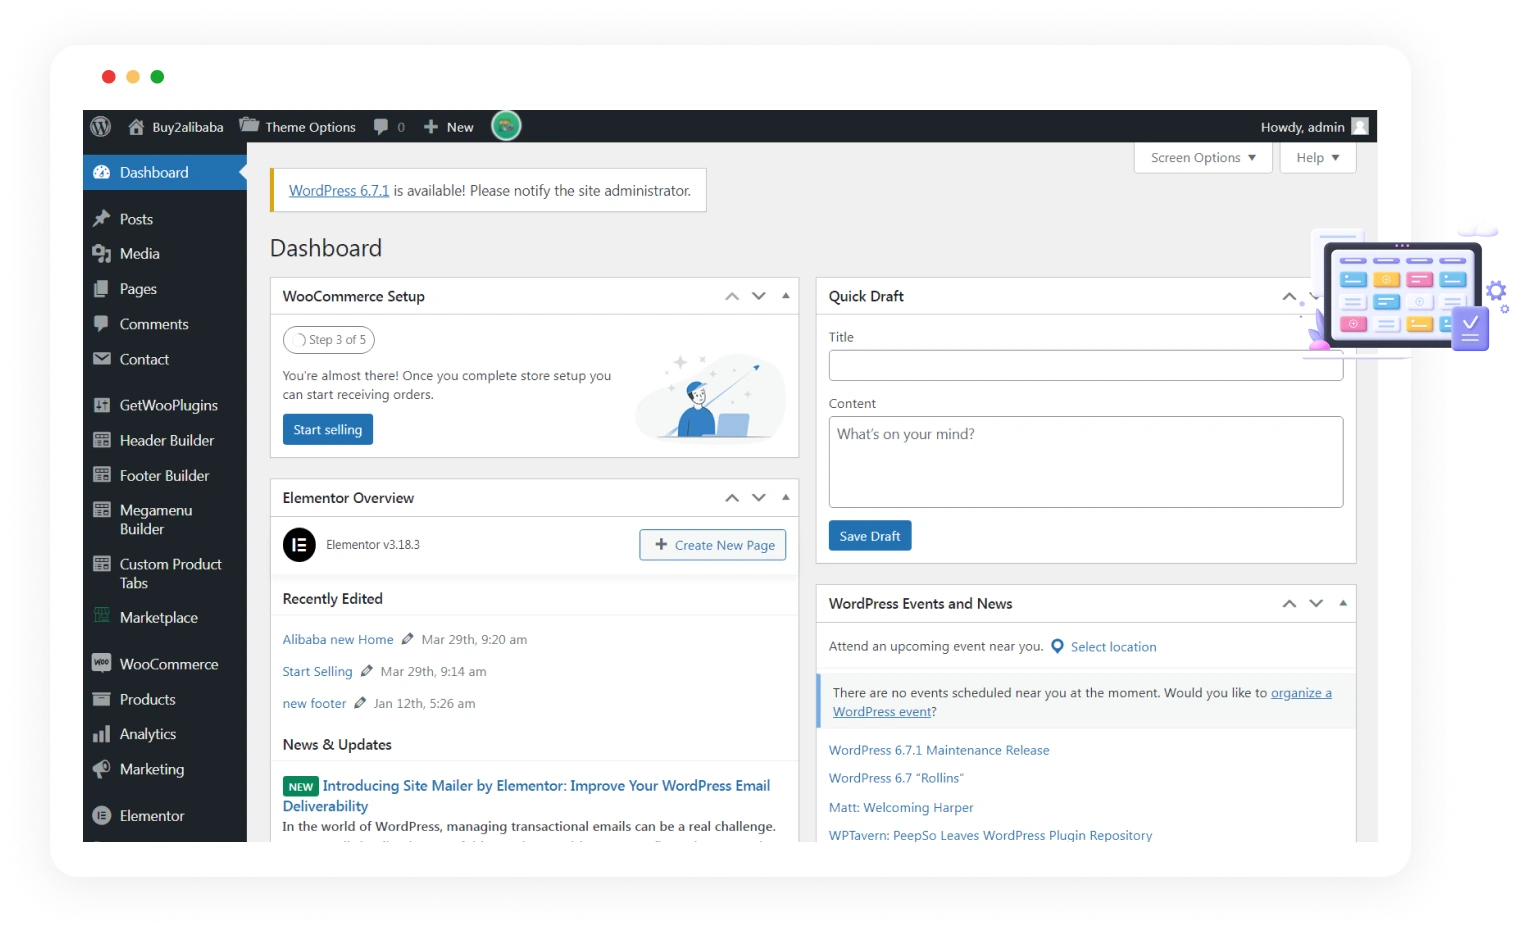The height and width of the screenshot is (932, 1533).
Task: Click the Comments icon in sidebar
Action: pos(101,324)
